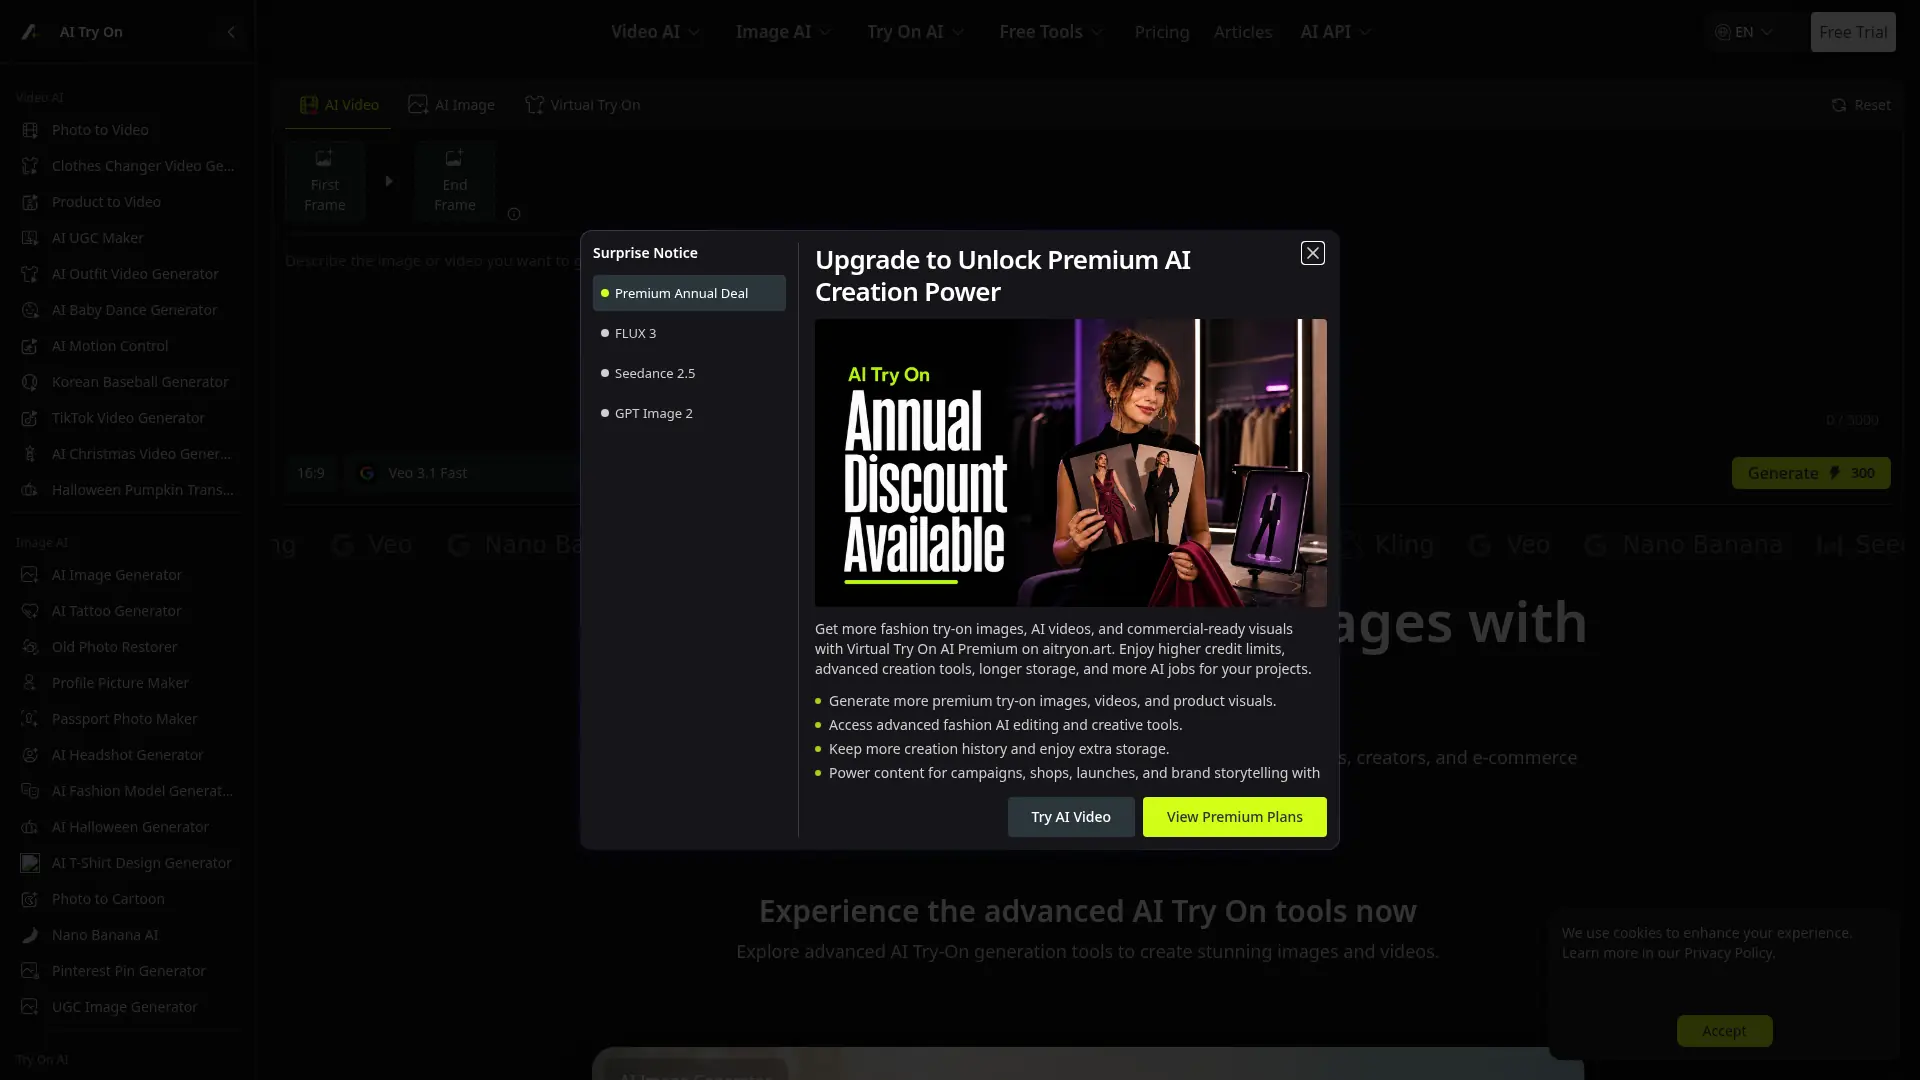Image resolution: width=1920 pixels, height=1080 pixels.
Task: Expand the Video AI menu
Action: (656, 32)
